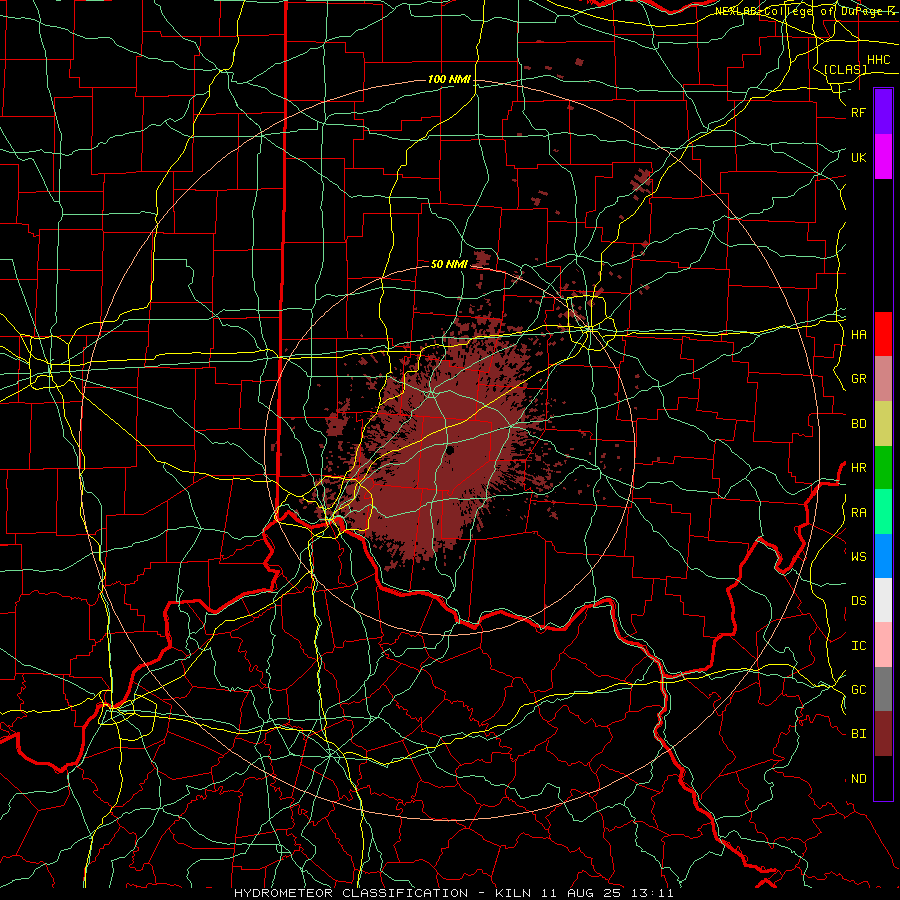Click the "RA" legend label
The width and height of the screenshot is (900, 900).
click(x=858, y=512)
